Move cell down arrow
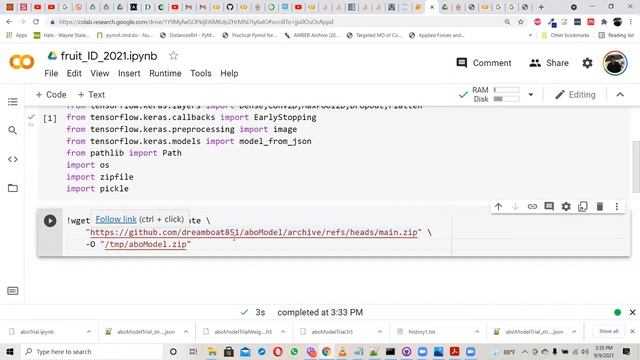The image size is (640, 360). (x=515, y=207)
